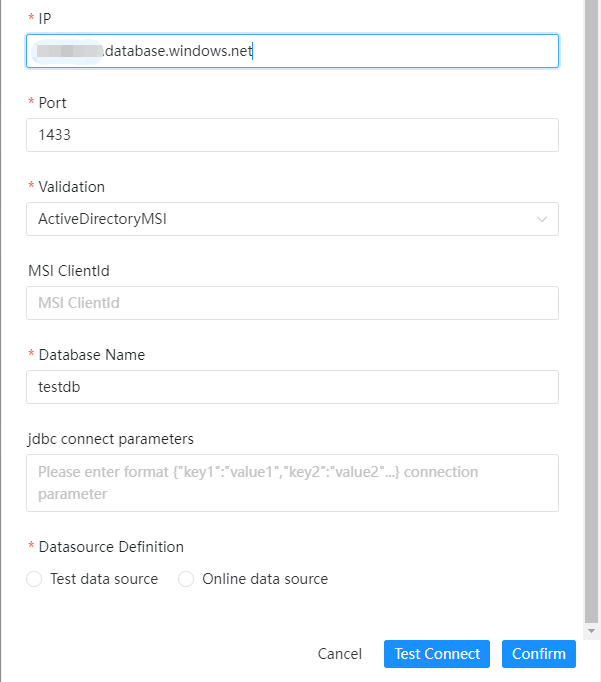Viewport: 601px width, 682px height.
Task: Click the scrollbar down arrow
Action: click(x=591, y=632)
